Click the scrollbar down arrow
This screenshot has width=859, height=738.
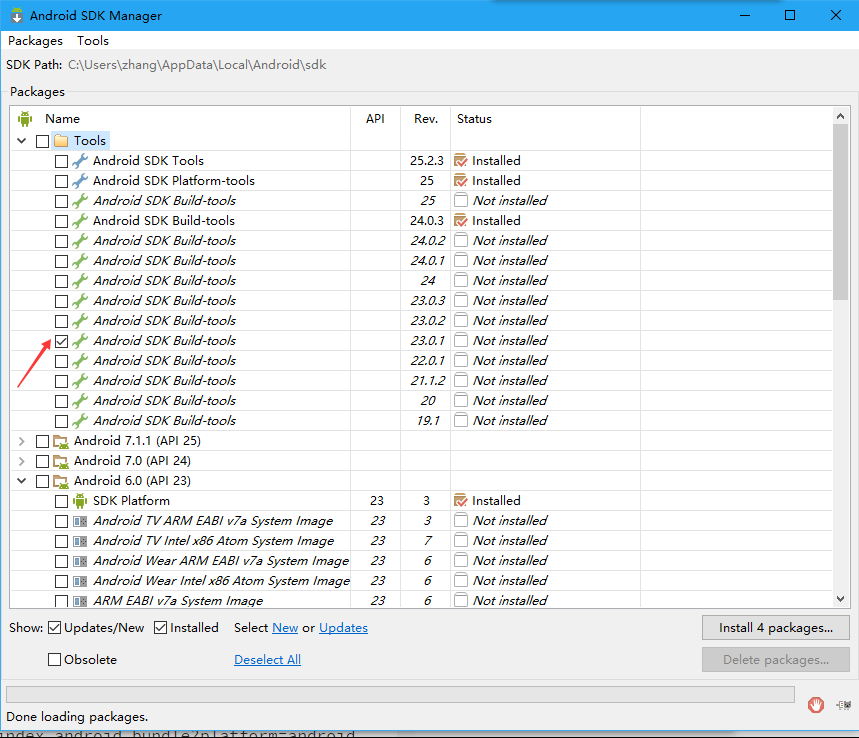[840, 599]
